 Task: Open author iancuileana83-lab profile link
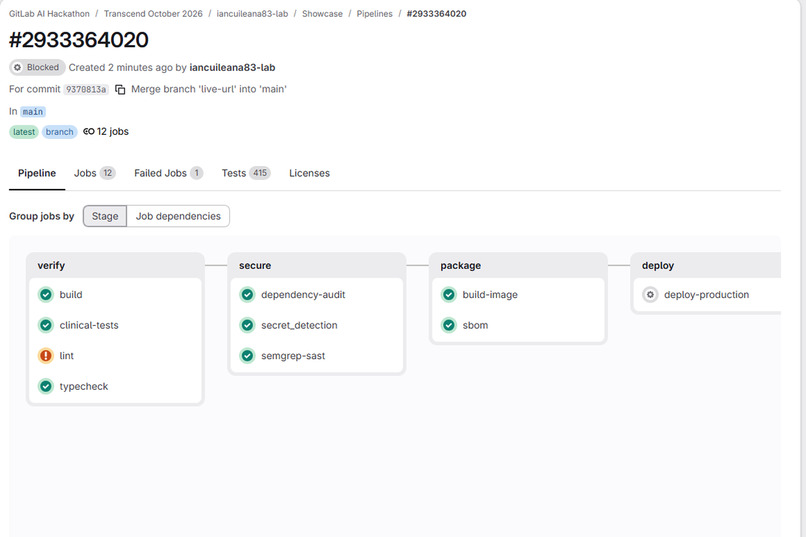[x=232, y=67]
